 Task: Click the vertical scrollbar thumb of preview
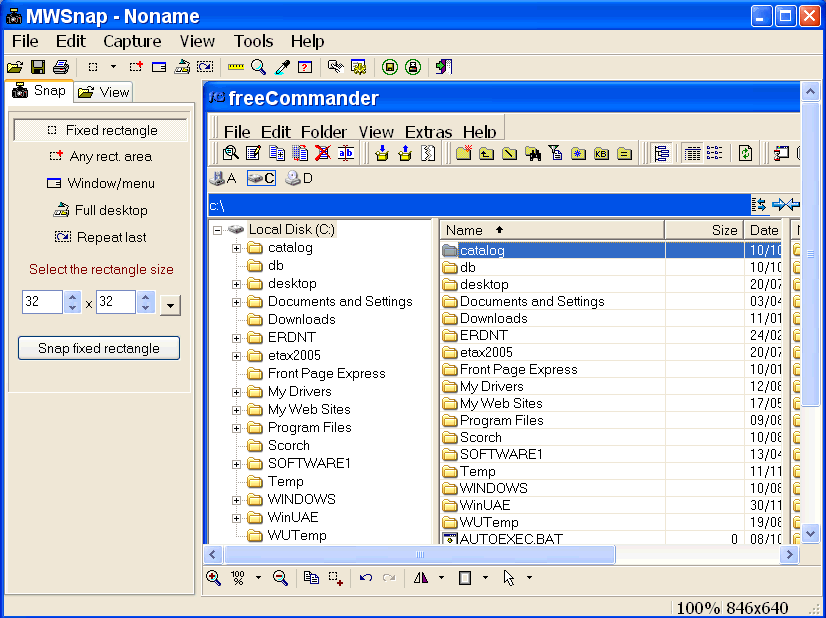click(810, 254)
